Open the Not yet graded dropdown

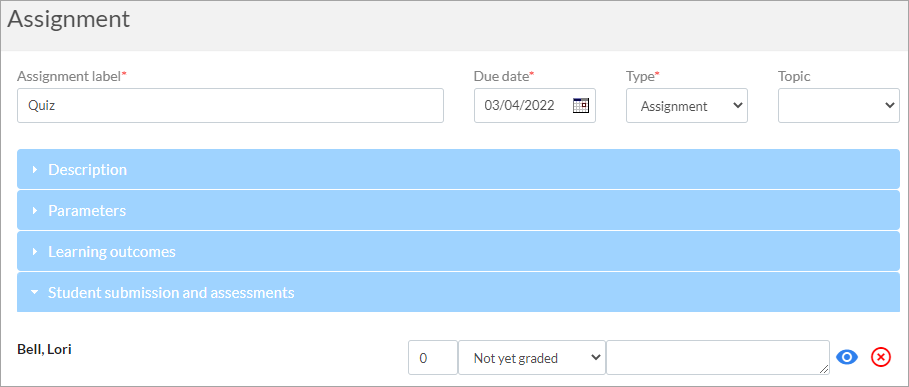[532, 357]
